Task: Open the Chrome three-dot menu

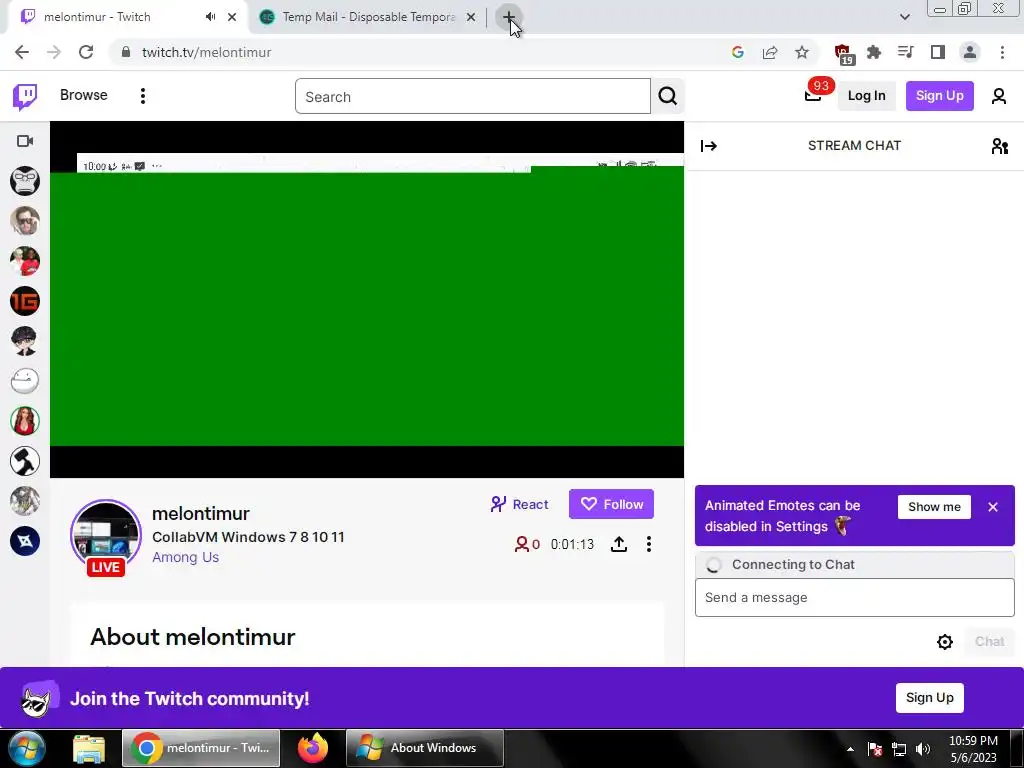Action: click(x=1002, y=52)
